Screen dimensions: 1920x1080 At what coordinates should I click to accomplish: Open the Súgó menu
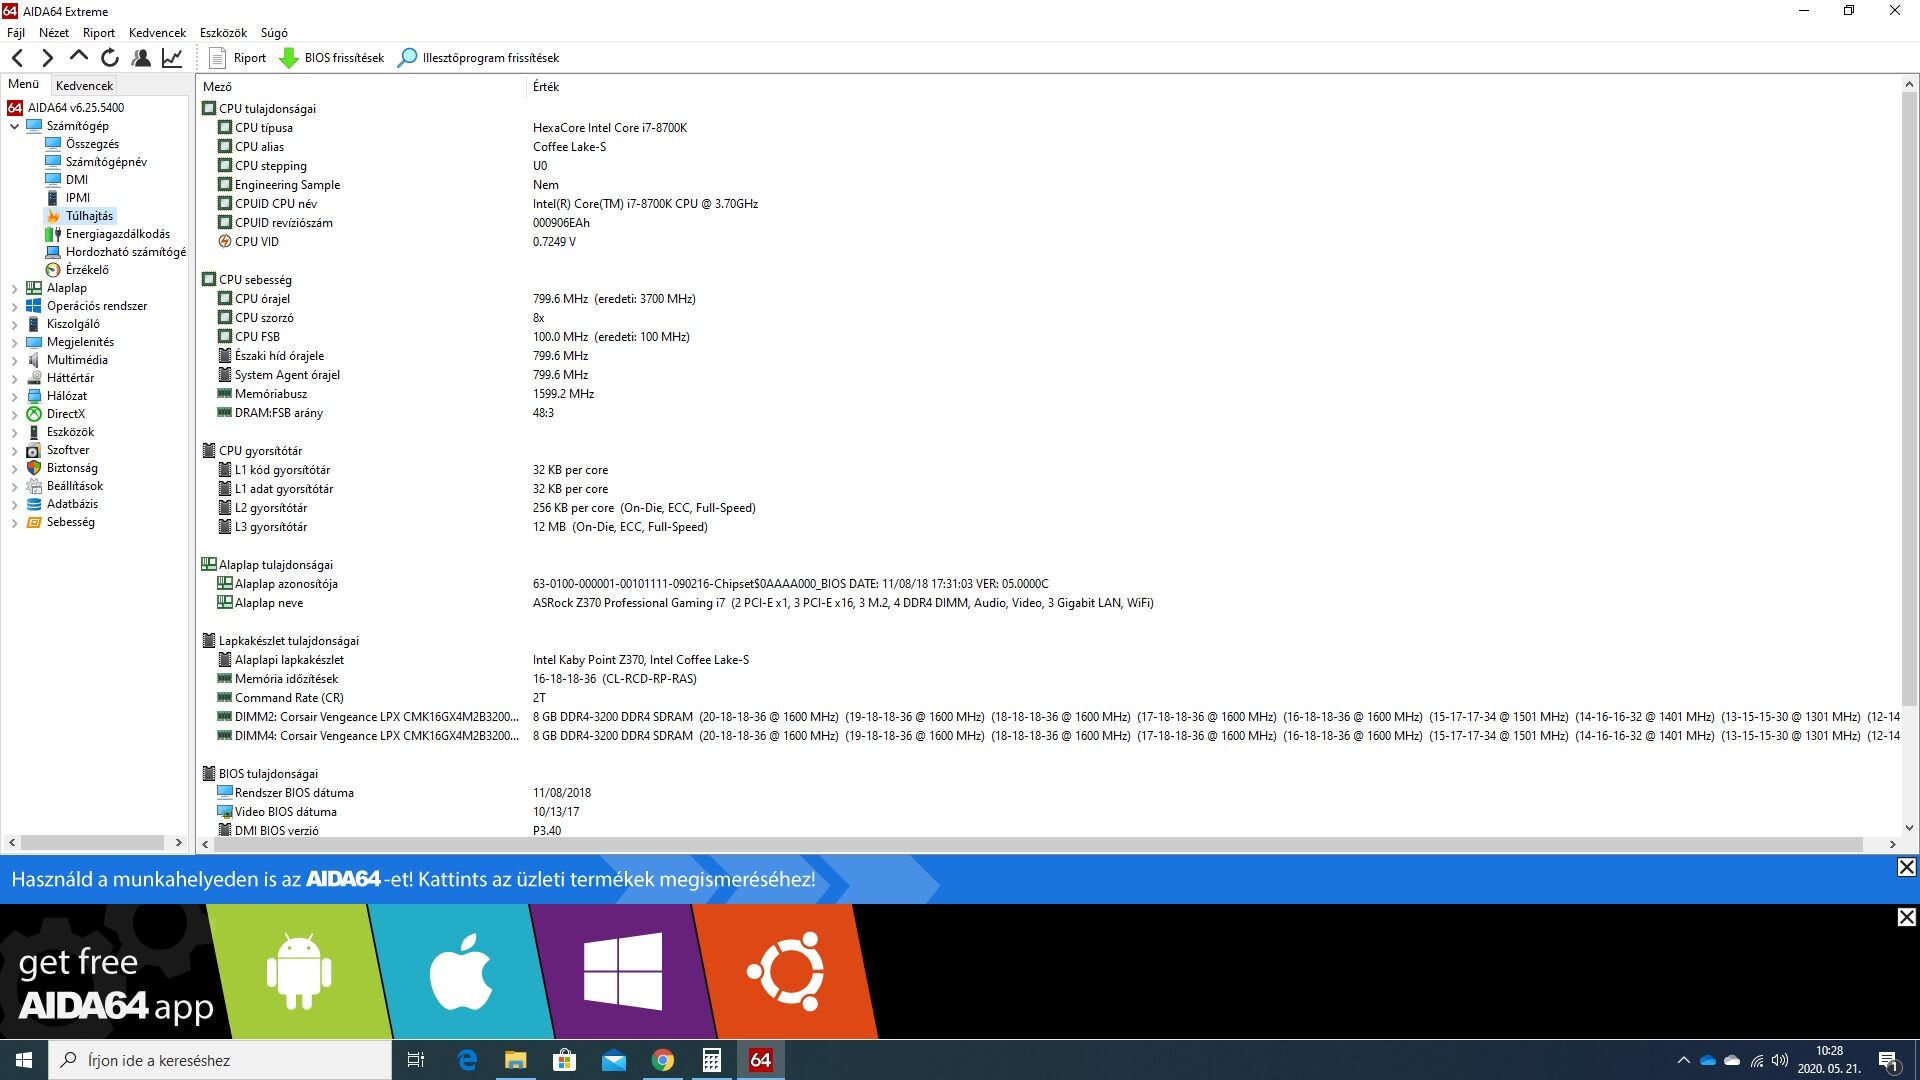(274, 33)
